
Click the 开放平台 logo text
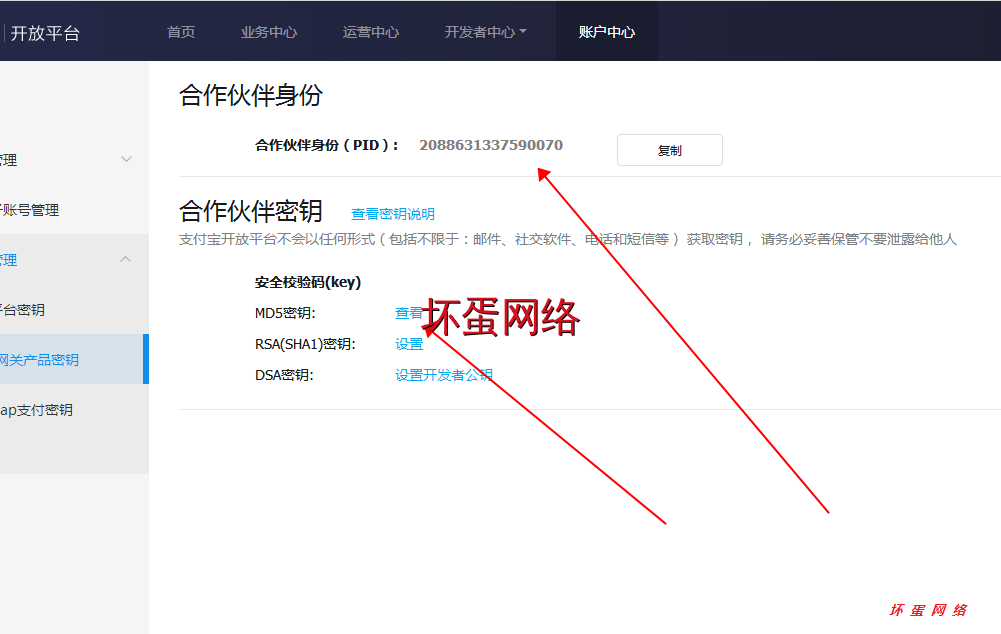tap(45, 33)
